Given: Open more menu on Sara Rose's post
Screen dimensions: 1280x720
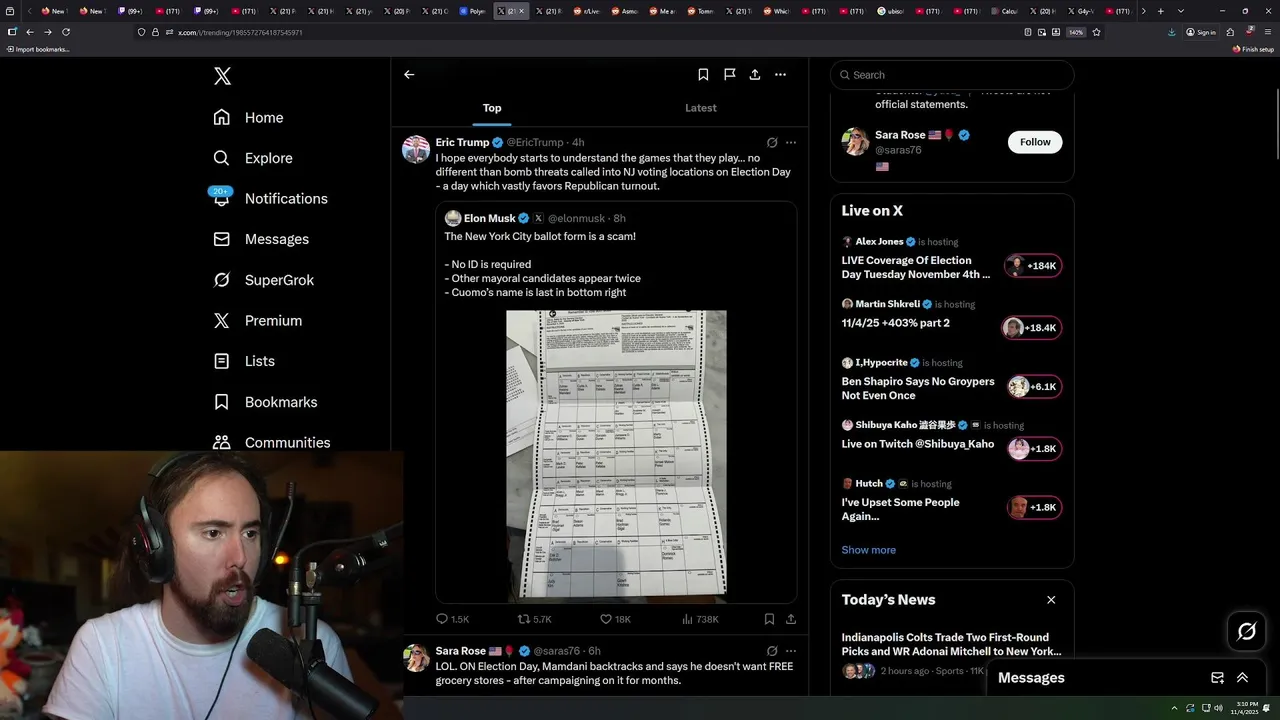Looking at the screenshot, I should click(791, 651).
